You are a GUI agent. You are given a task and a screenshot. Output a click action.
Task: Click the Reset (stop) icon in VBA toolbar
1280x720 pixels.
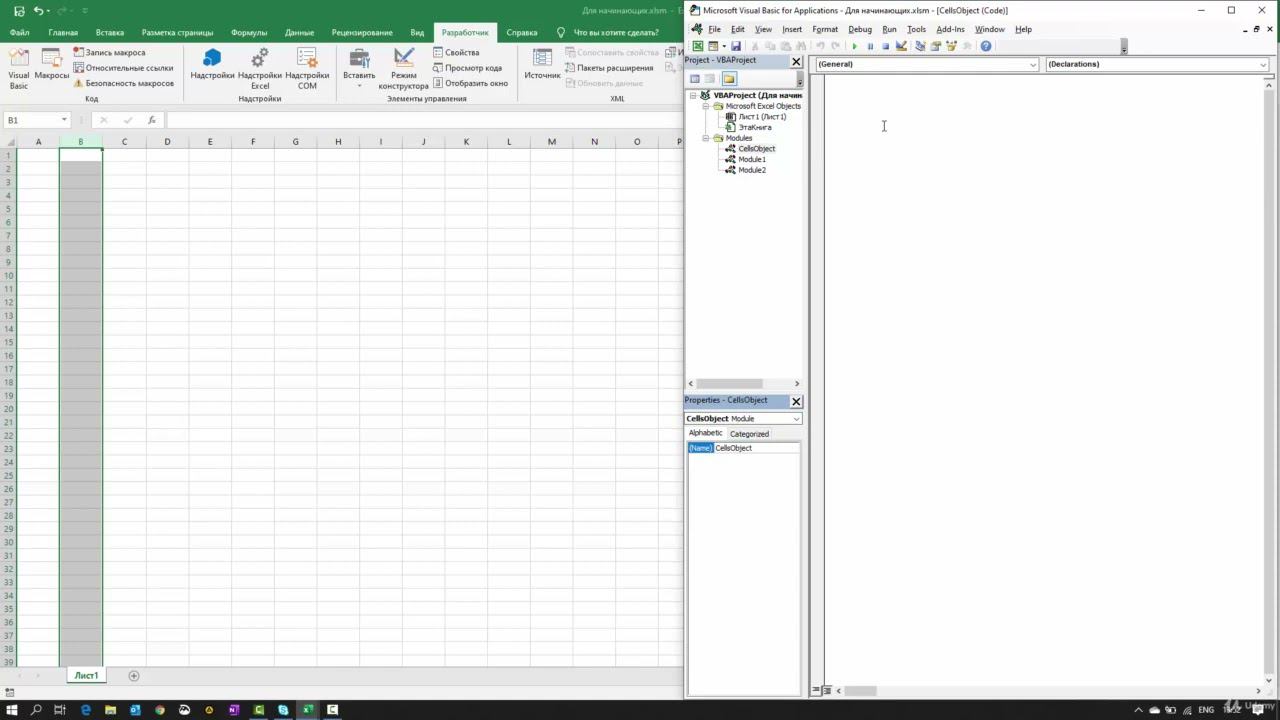pyautogui.click(x=885, y=46)
